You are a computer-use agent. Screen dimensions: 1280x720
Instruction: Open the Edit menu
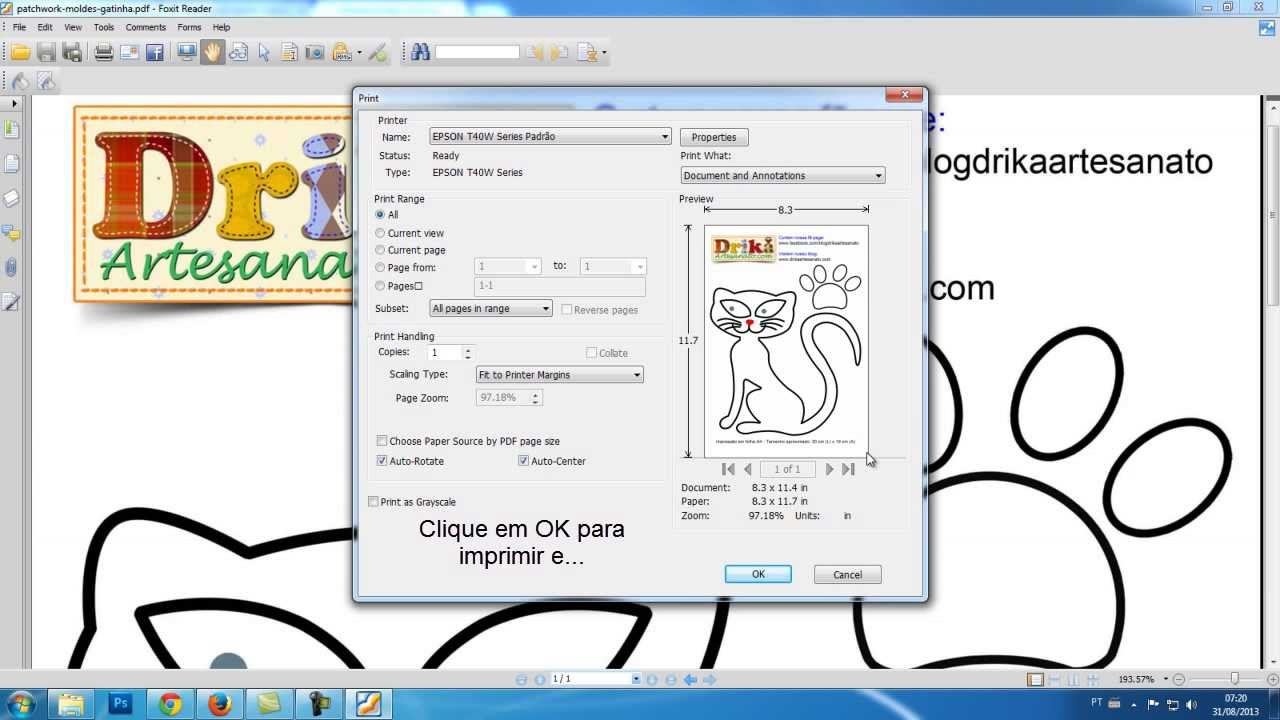tap(45, 27)
